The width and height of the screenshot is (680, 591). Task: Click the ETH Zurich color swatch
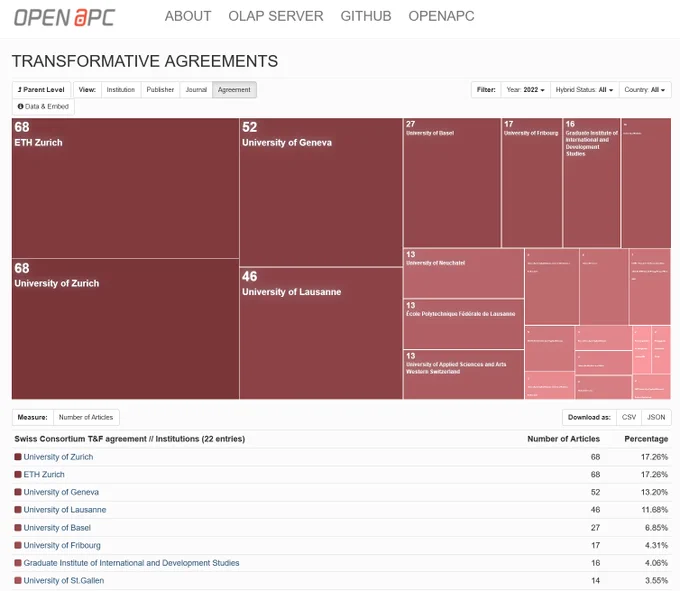[18, 474]
